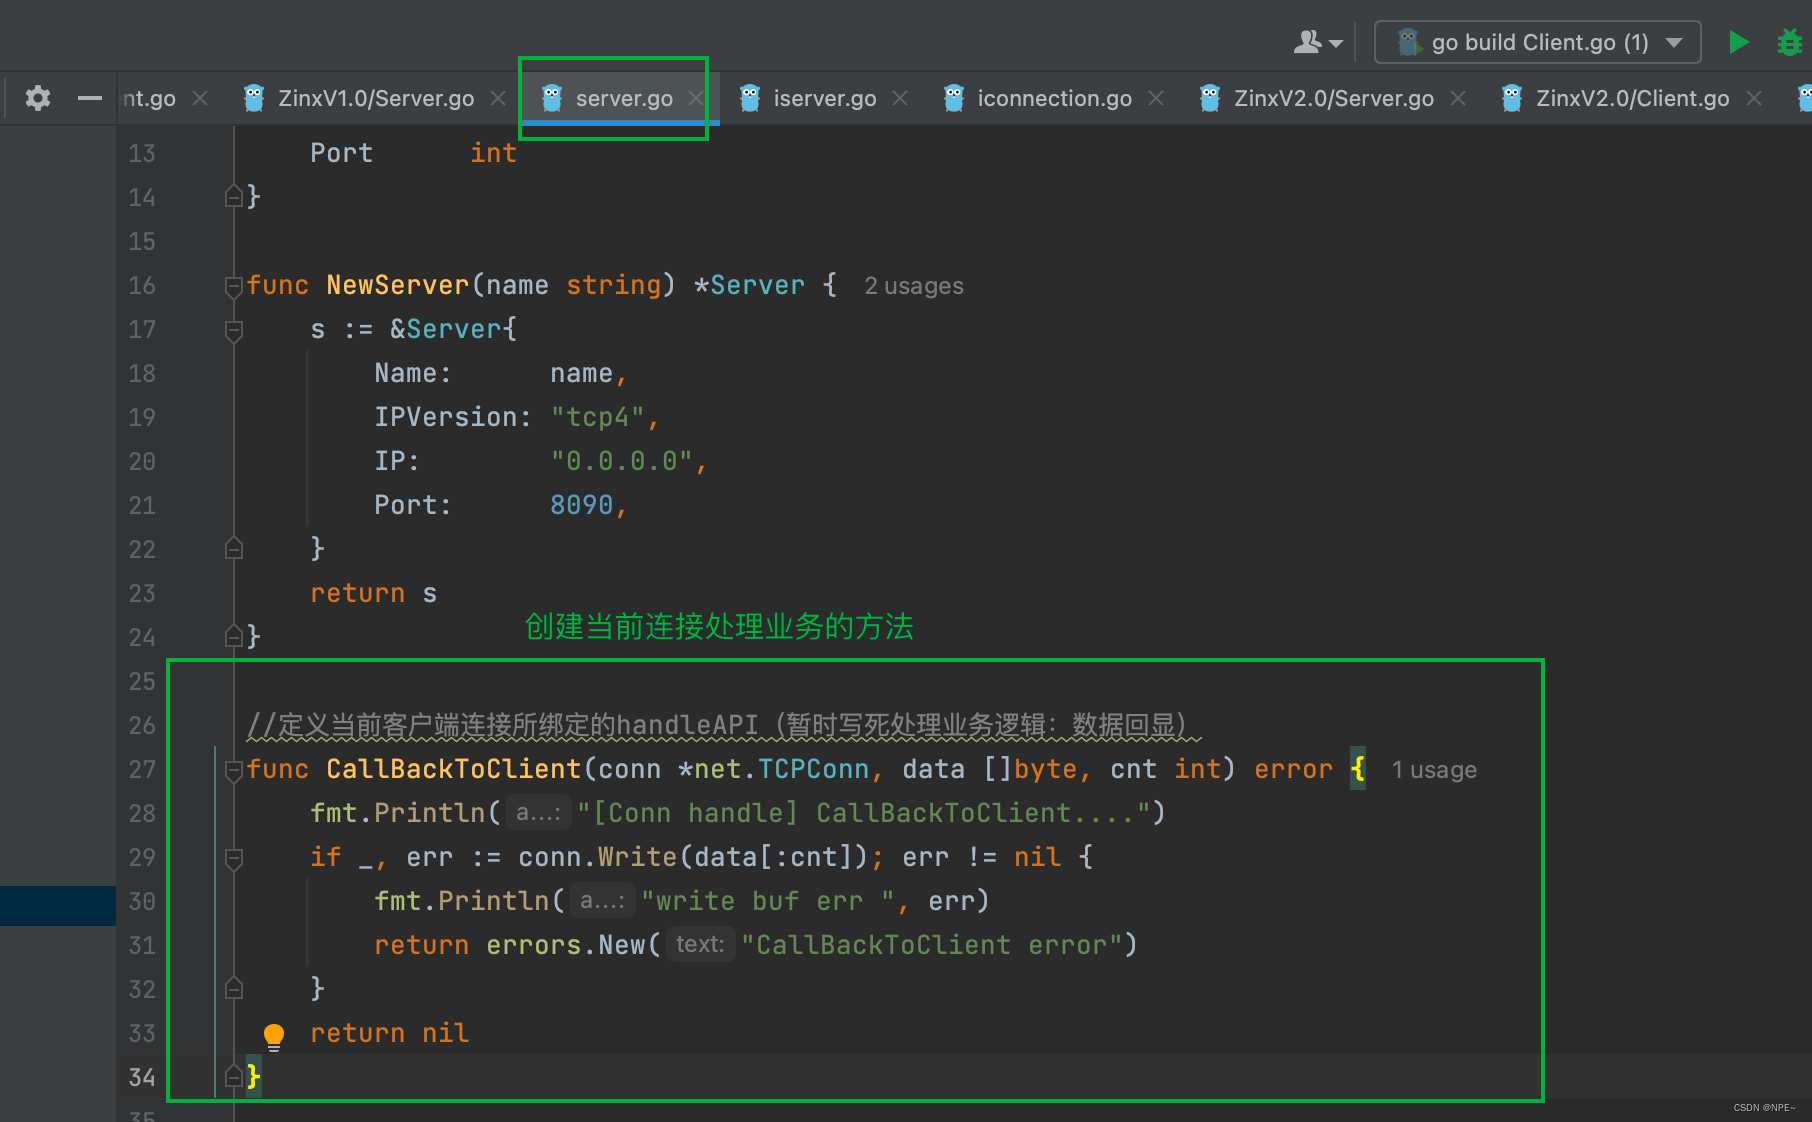The width and height of the screenshot is (1812, 1122).
Task: Click line number 16 in the gutter
Action: [x=142, y=286]
